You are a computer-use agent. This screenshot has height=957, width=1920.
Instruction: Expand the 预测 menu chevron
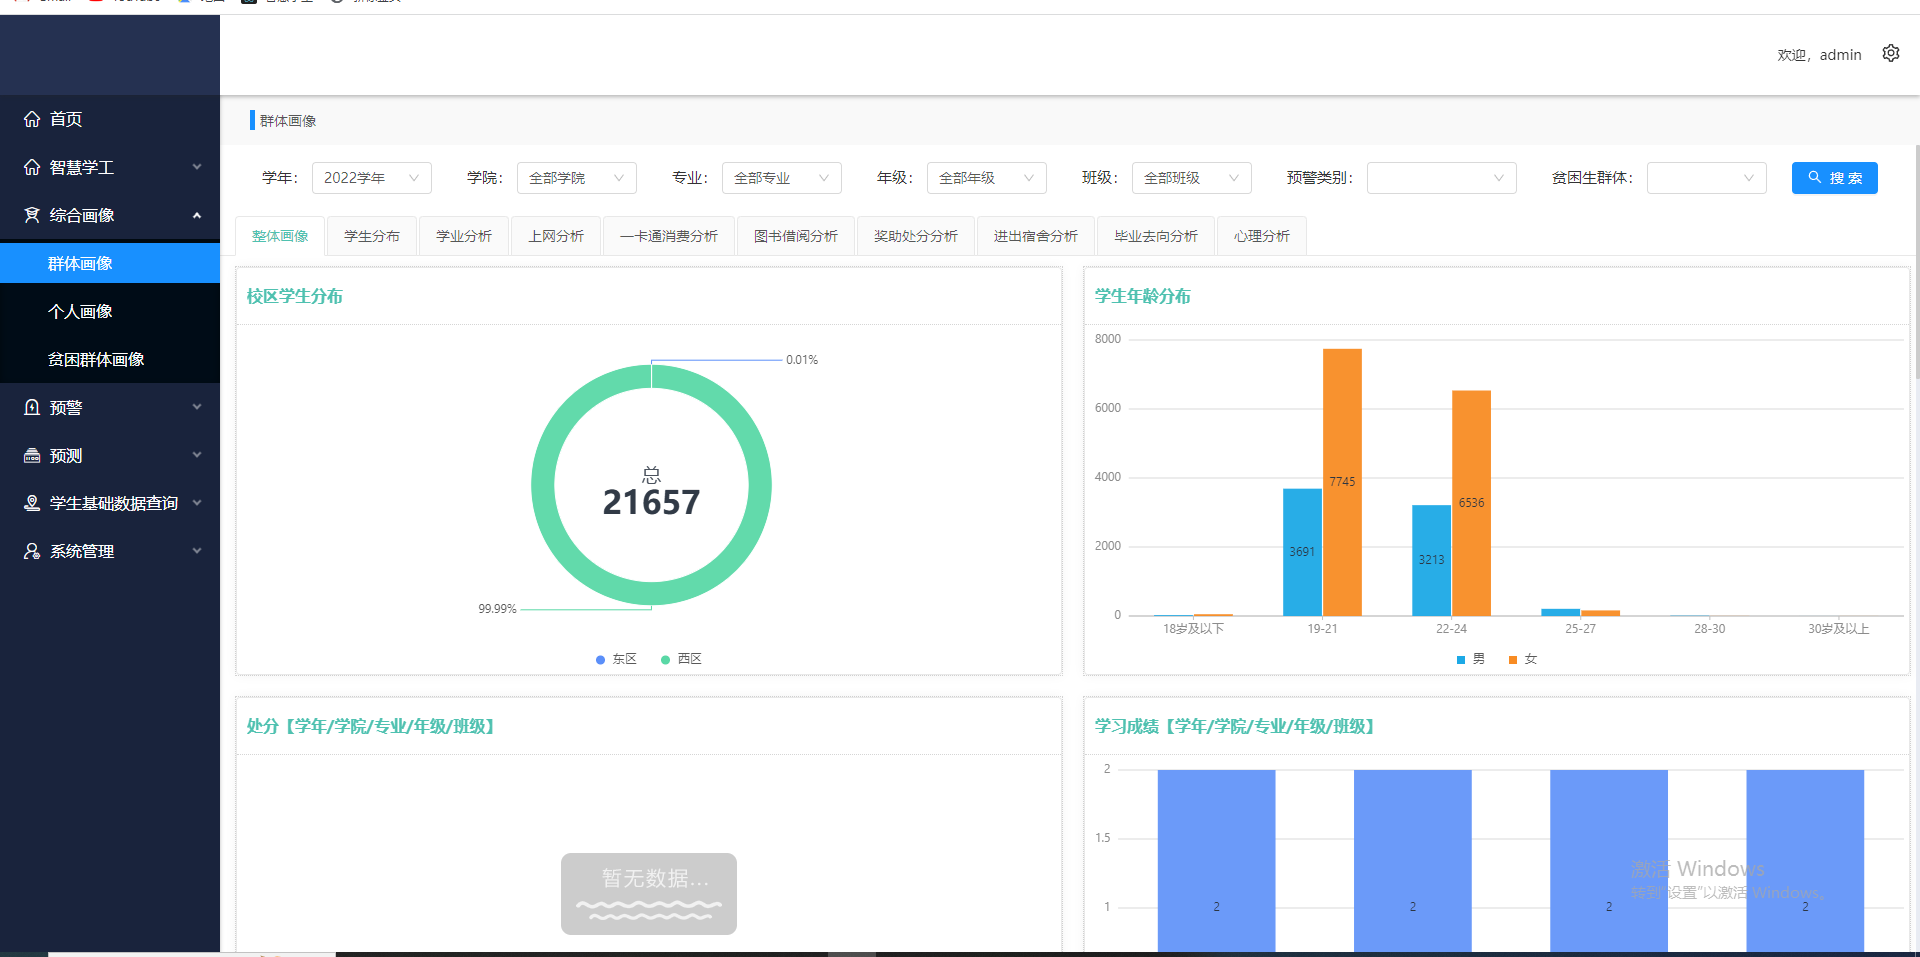coord(197,455)
